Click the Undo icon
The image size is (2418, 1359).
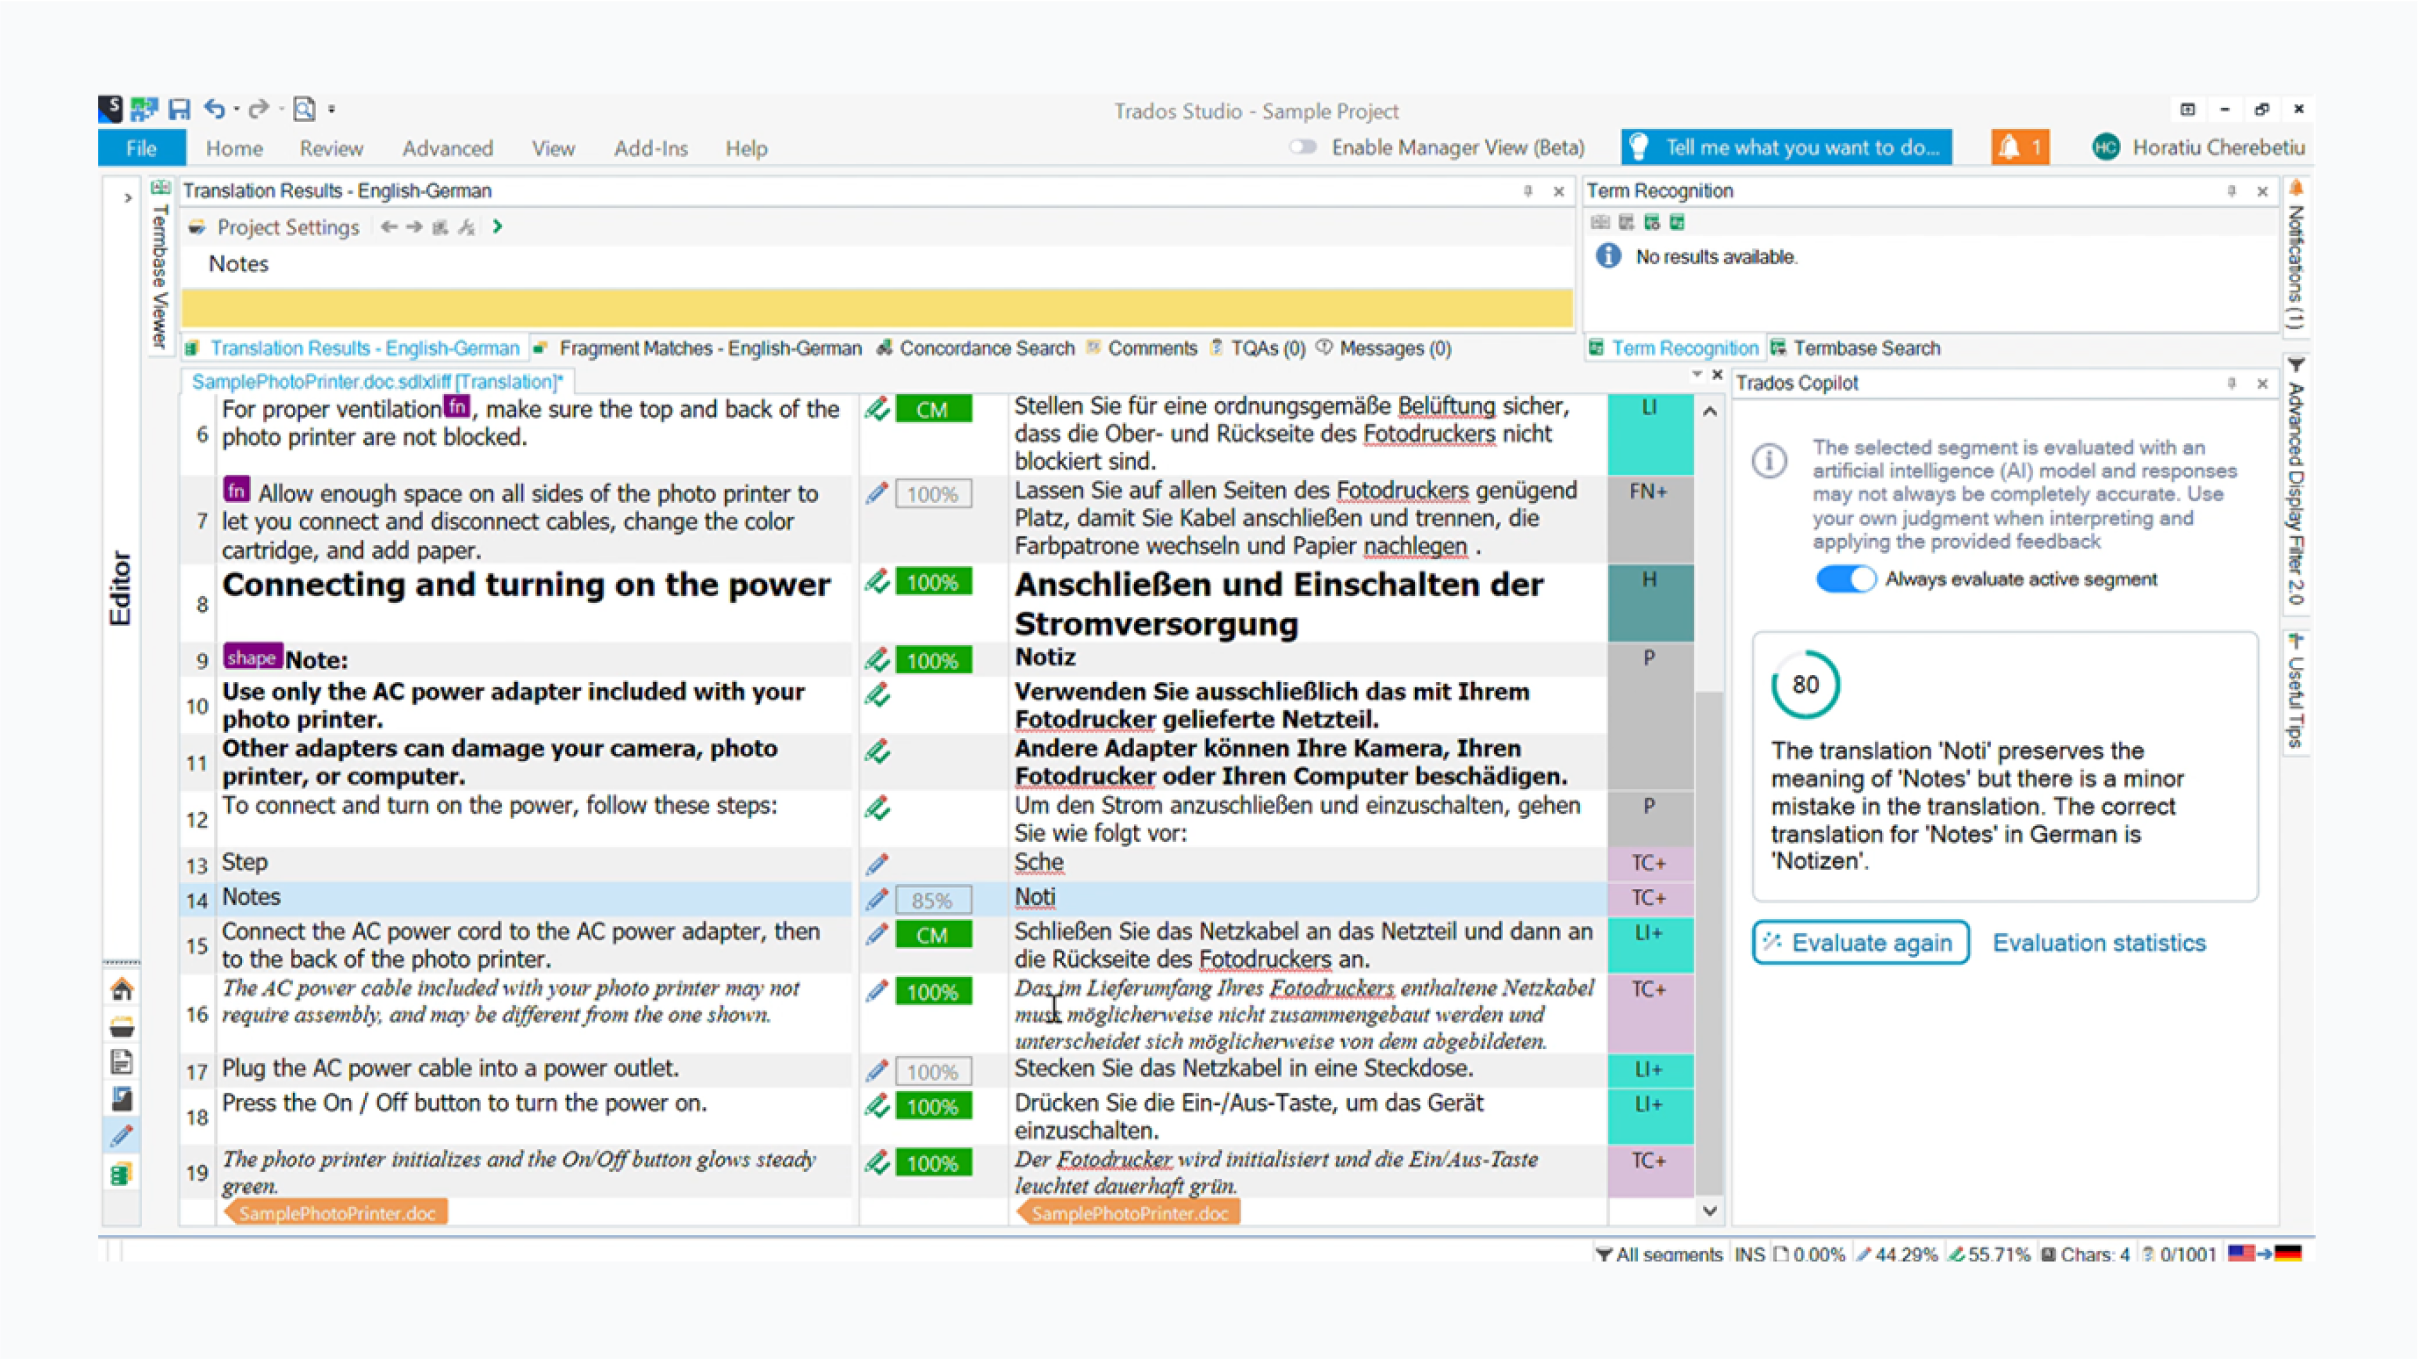(212, 110)
